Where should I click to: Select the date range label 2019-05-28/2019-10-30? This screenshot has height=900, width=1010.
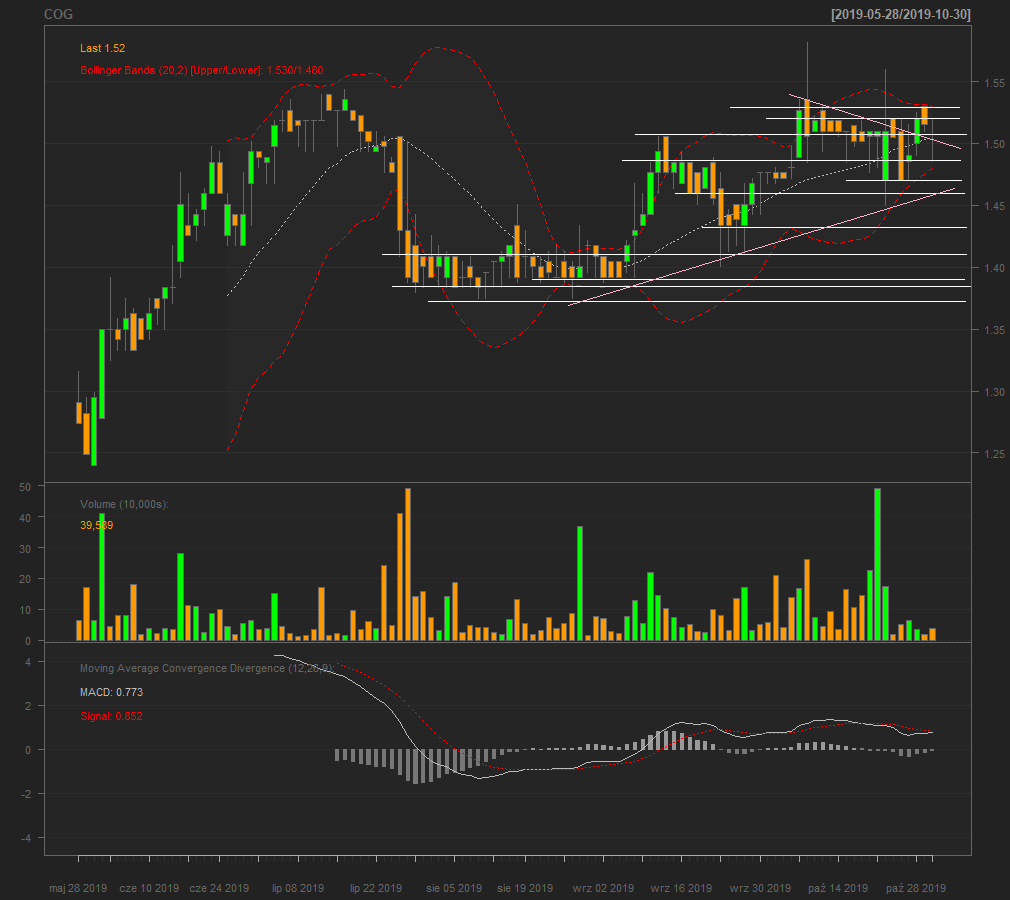901,14
